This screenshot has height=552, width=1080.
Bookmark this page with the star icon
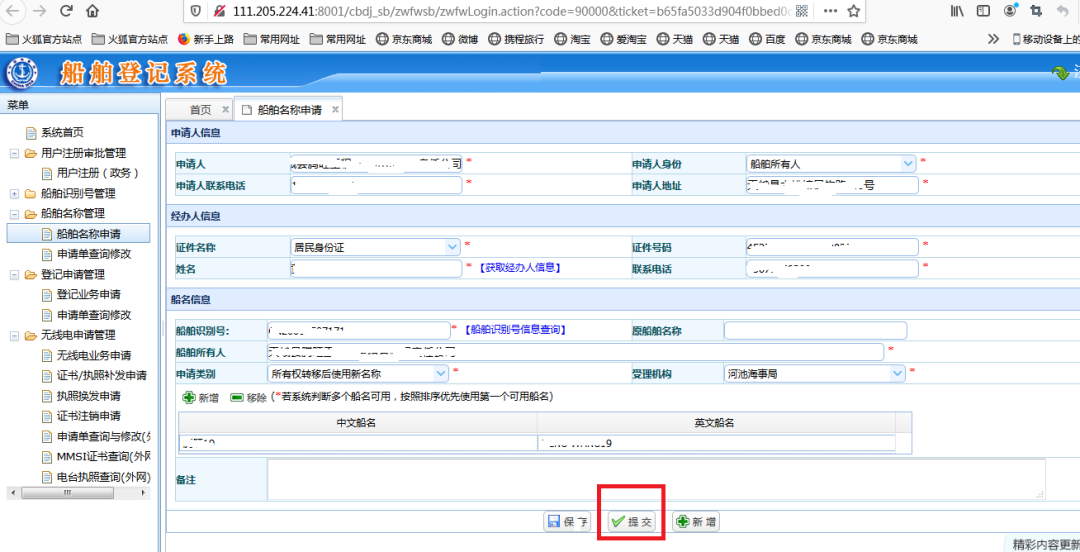tap(853, 11)
